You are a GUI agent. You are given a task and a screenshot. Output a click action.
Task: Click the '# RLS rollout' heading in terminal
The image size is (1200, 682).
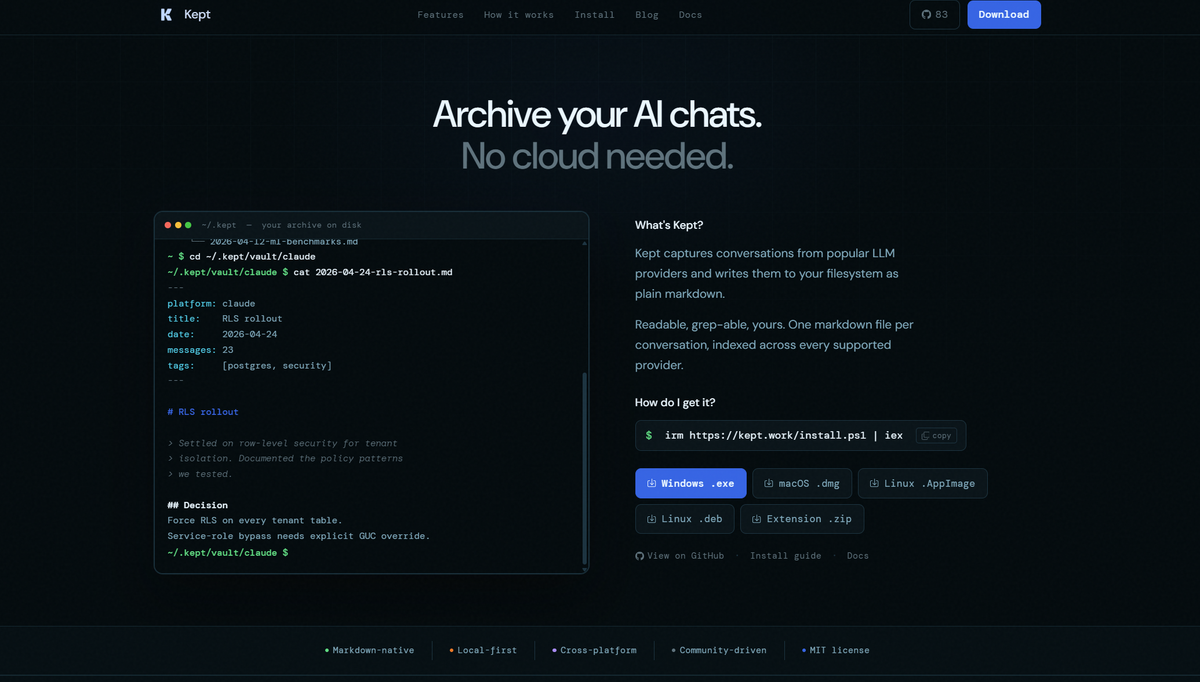(x=203, y=412)
